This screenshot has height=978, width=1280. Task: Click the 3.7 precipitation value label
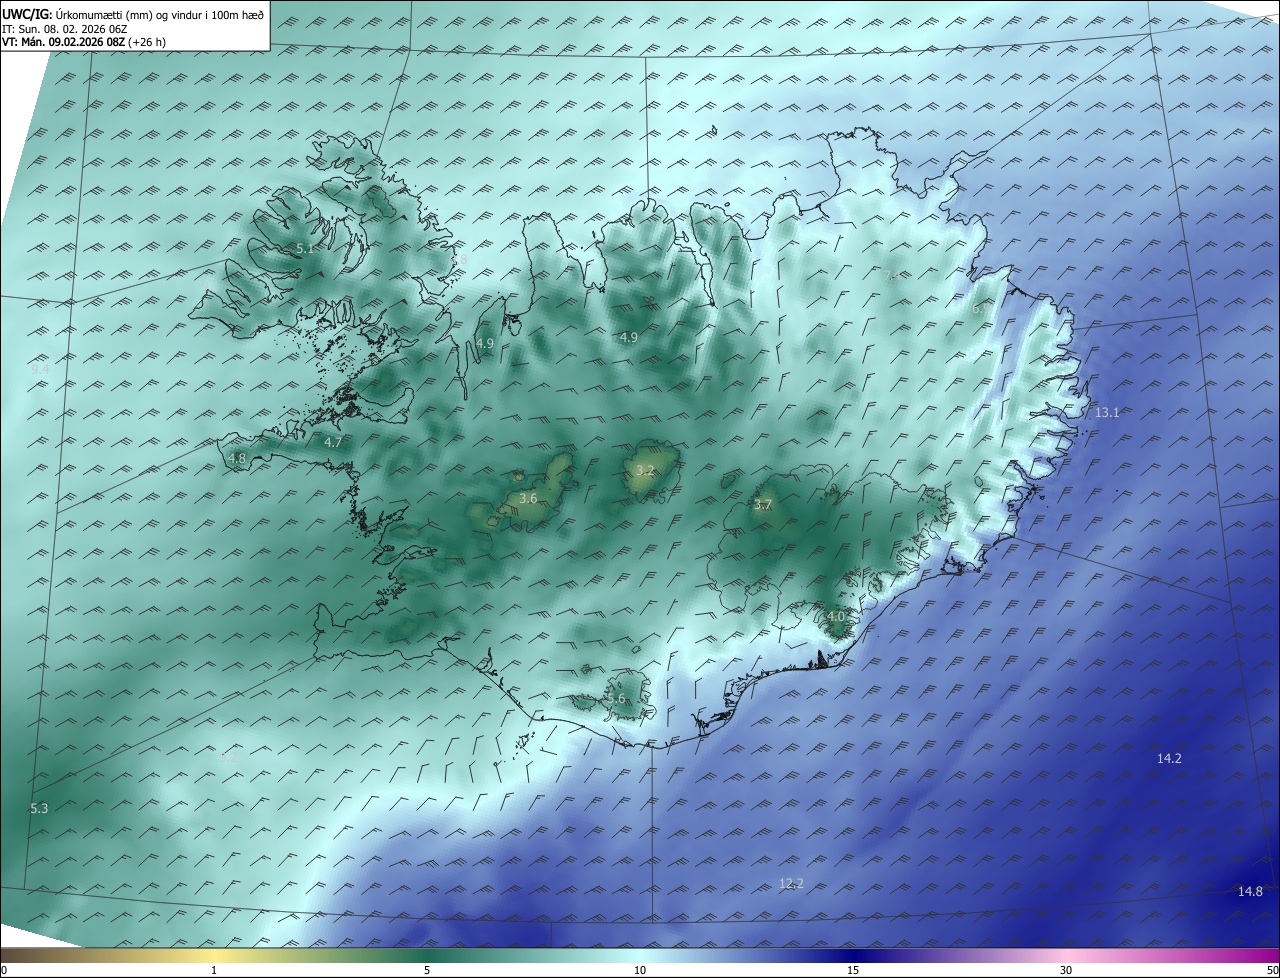(763, 505)
